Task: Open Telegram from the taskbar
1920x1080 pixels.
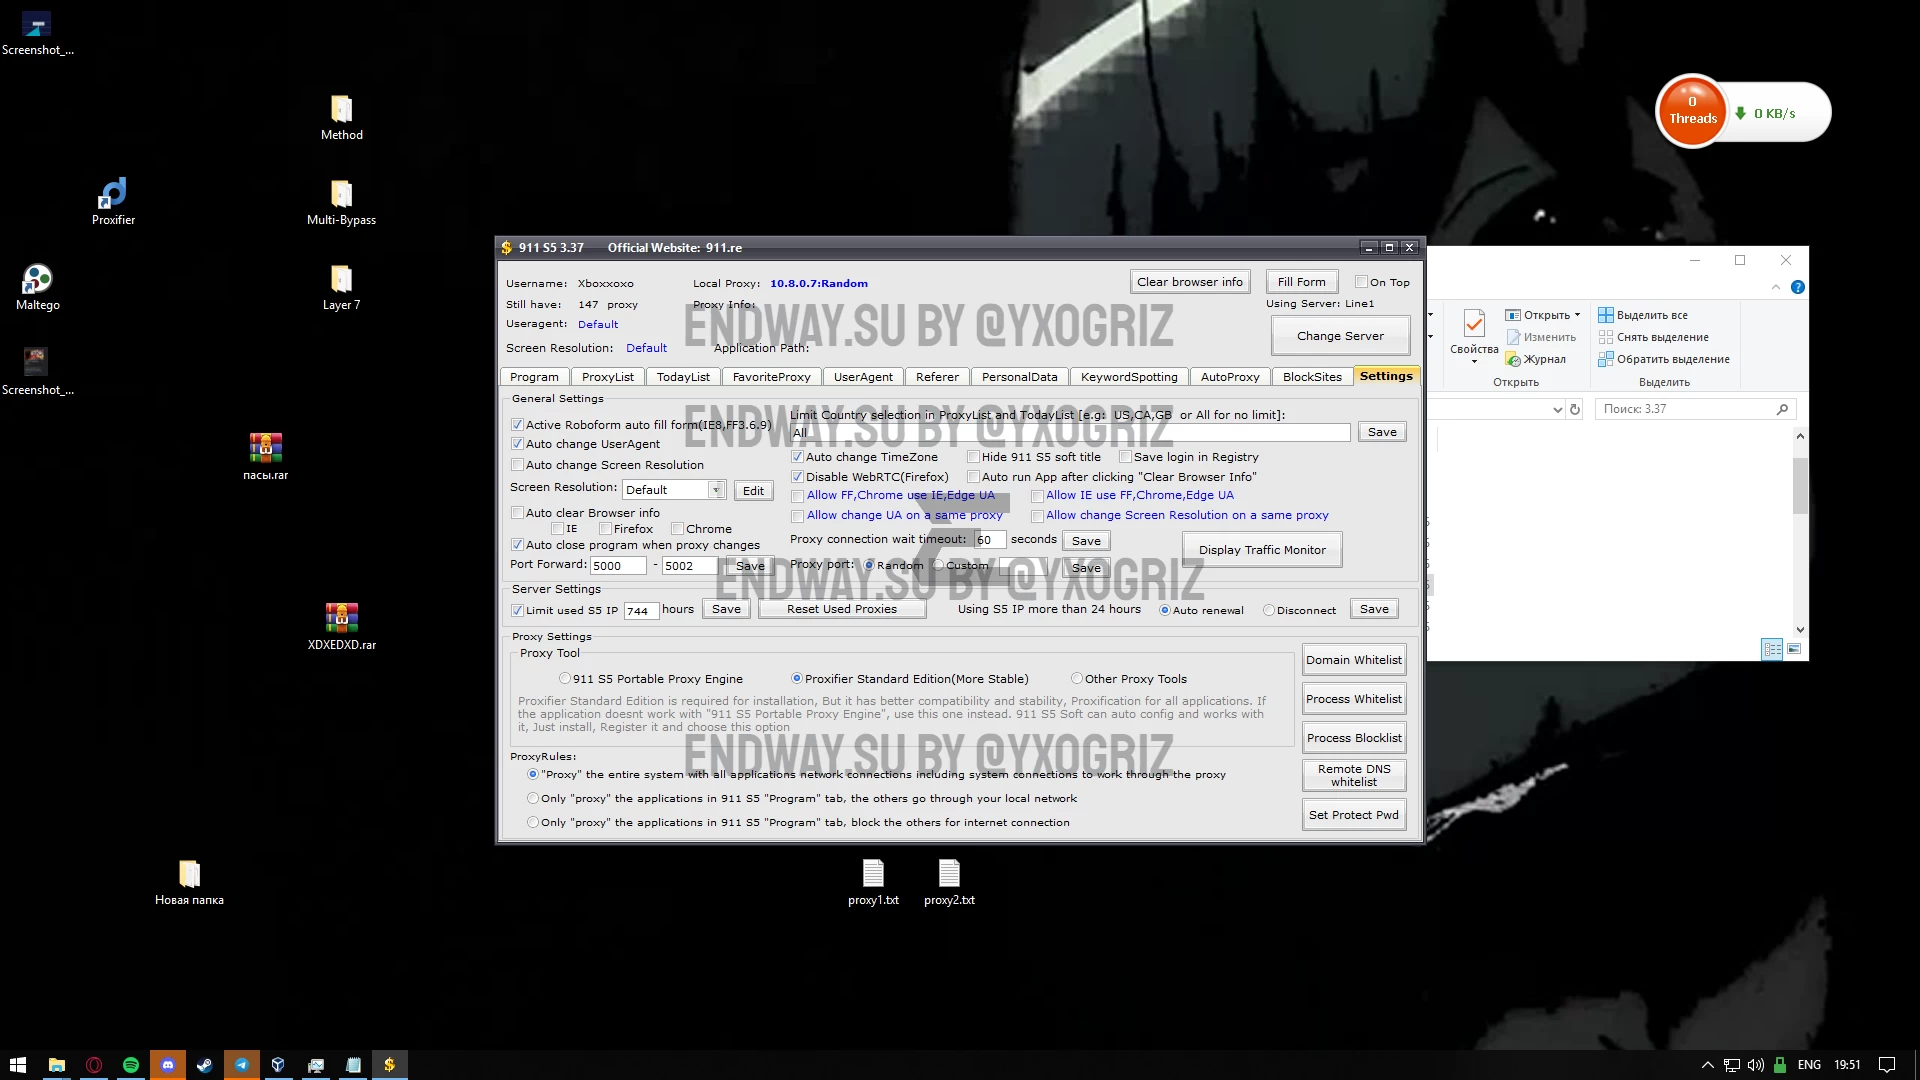Action: [242, 1065]
